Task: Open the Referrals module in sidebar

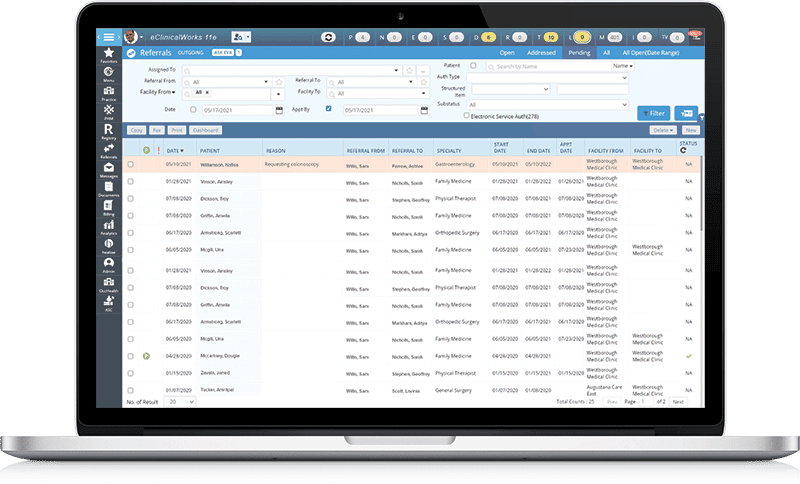Action: point(109,150)
